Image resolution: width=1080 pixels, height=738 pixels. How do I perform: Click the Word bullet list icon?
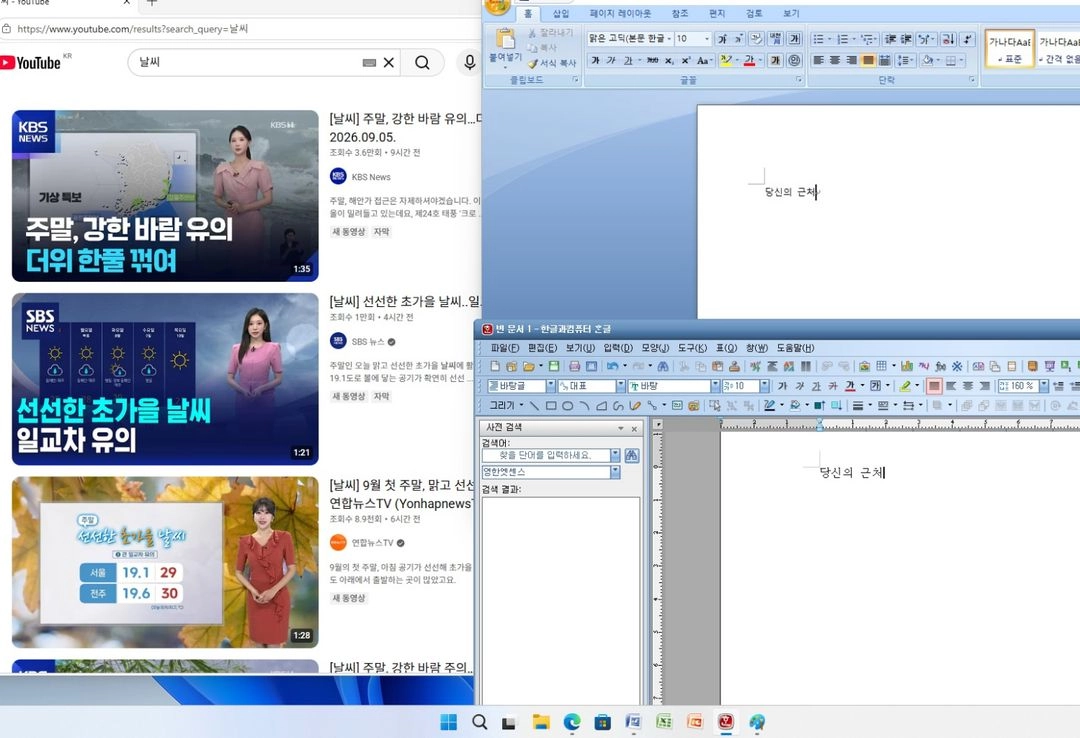(x=818, y=39)
